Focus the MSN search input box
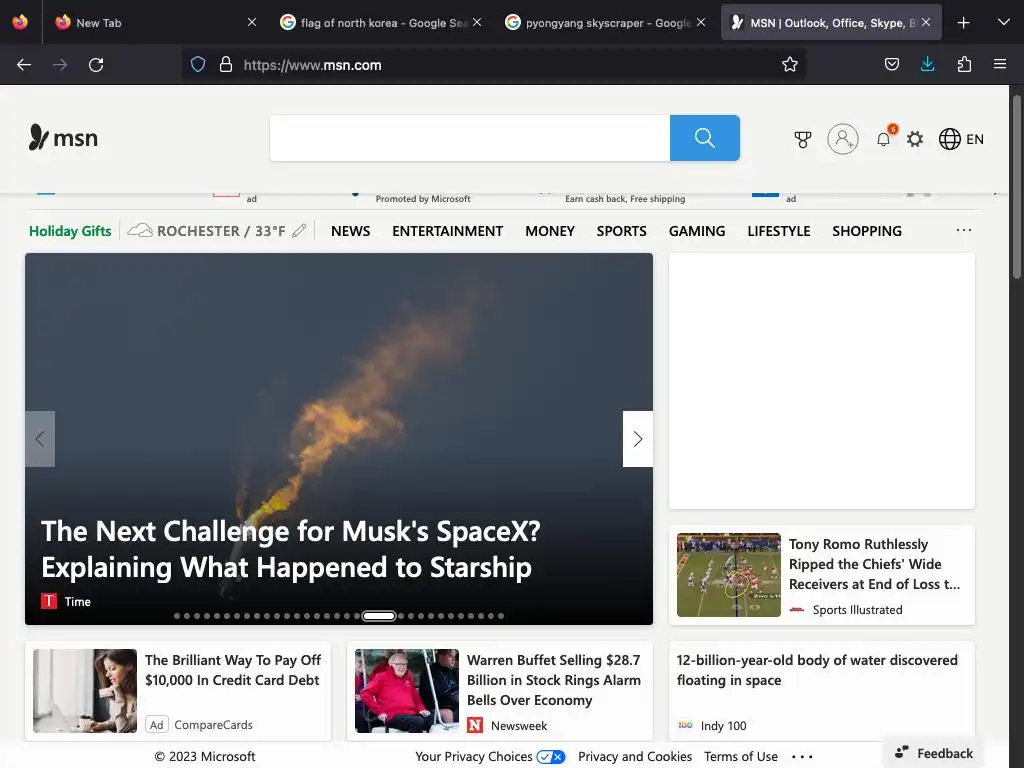1024x768 pixels. coord(470,138)
